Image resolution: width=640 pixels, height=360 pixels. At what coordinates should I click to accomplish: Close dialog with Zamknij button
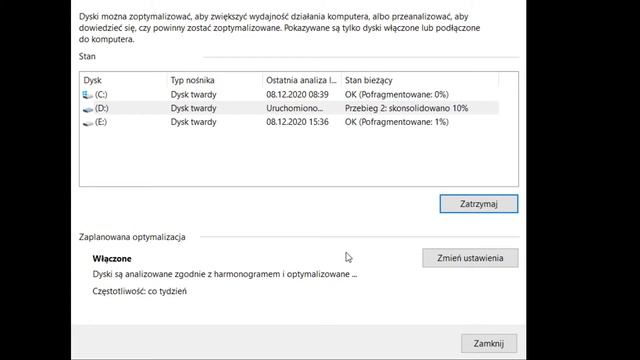pos(489,343)
